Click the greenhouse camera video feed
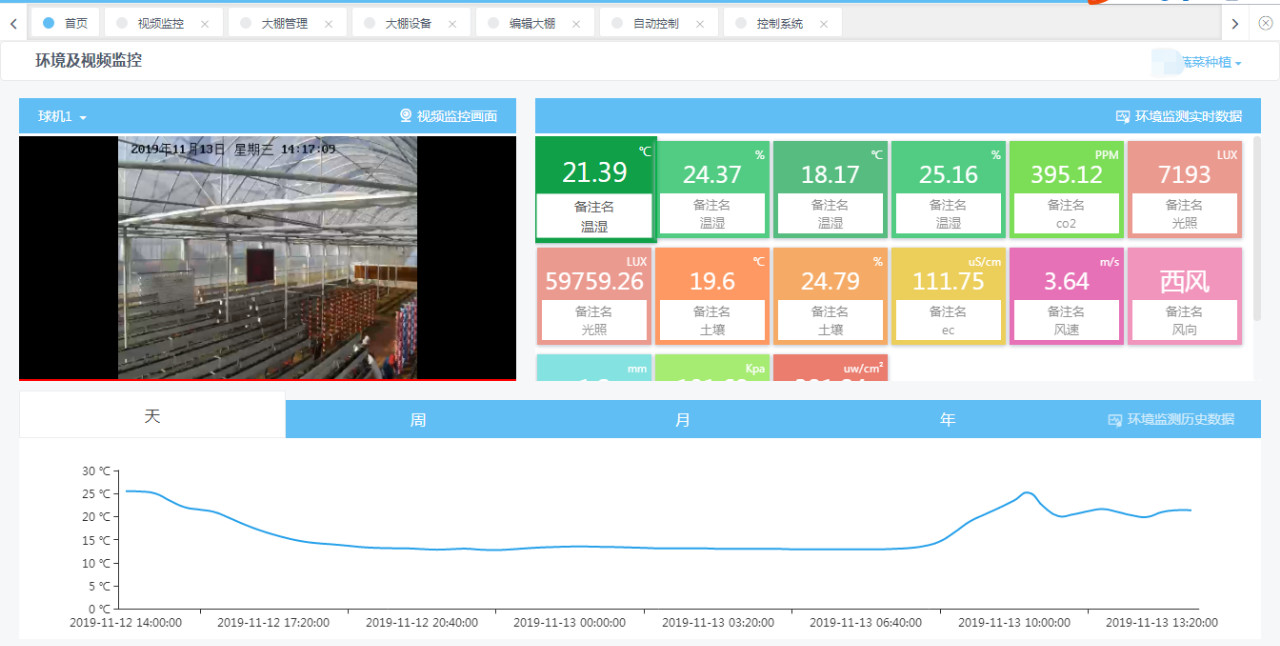 (x=267, y=258)
